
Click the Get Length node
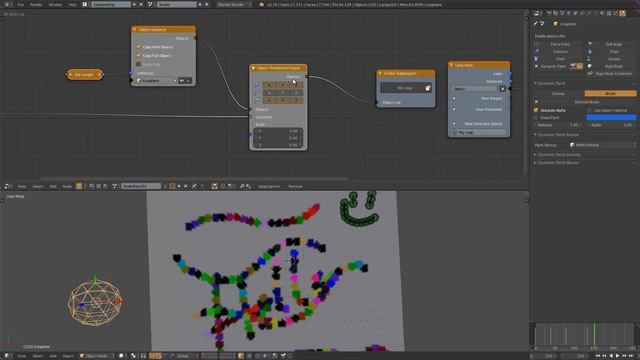[84, 74]
